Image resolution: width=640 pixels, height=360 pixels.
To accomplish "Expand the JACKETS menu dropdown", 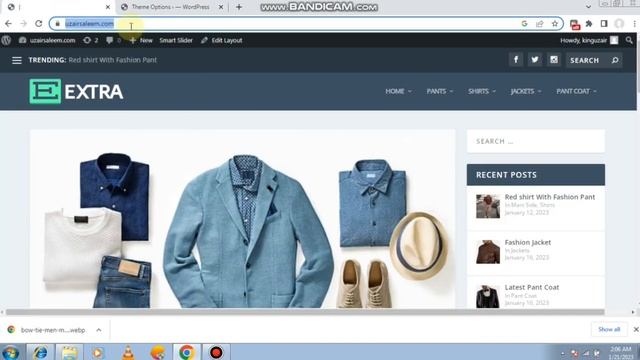I will (526, 91).
